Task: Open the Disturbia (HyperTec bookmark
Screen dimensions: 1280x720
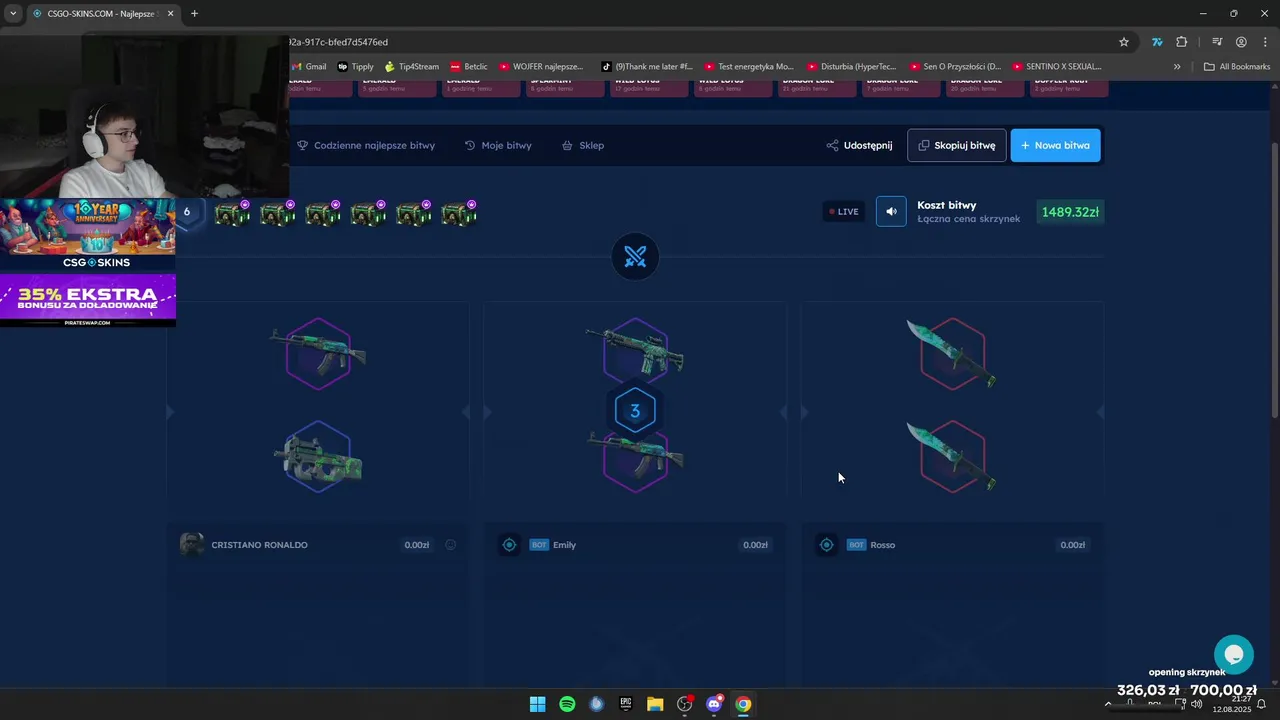Action: (852, 67)
